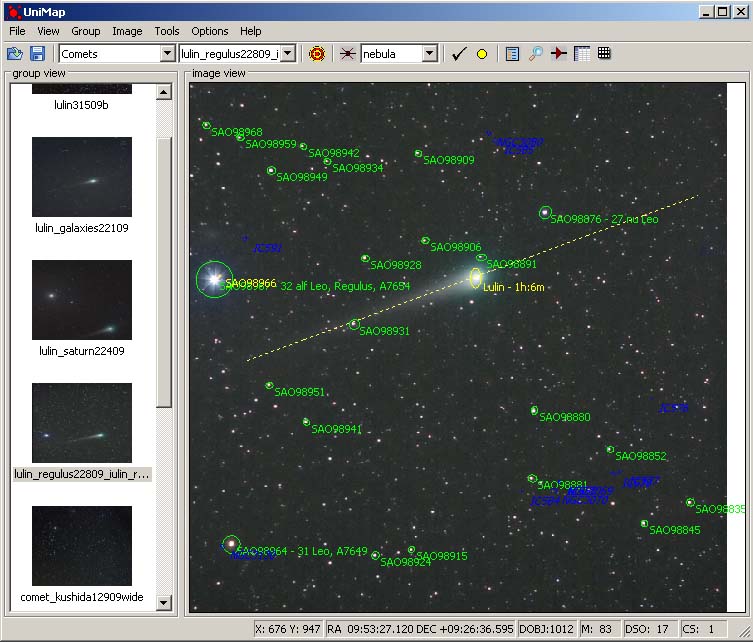This screenshot has height=642, width=753.
Task: Open the Help menu
Action: [x=251, y=31]
